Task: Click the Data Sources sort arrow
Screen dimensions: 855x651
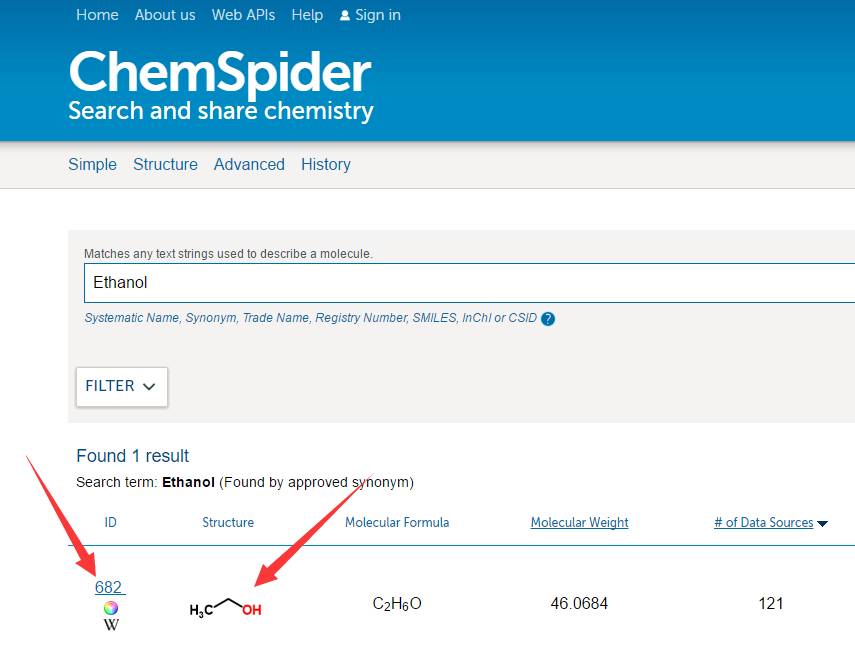Action: pos(823,523)
